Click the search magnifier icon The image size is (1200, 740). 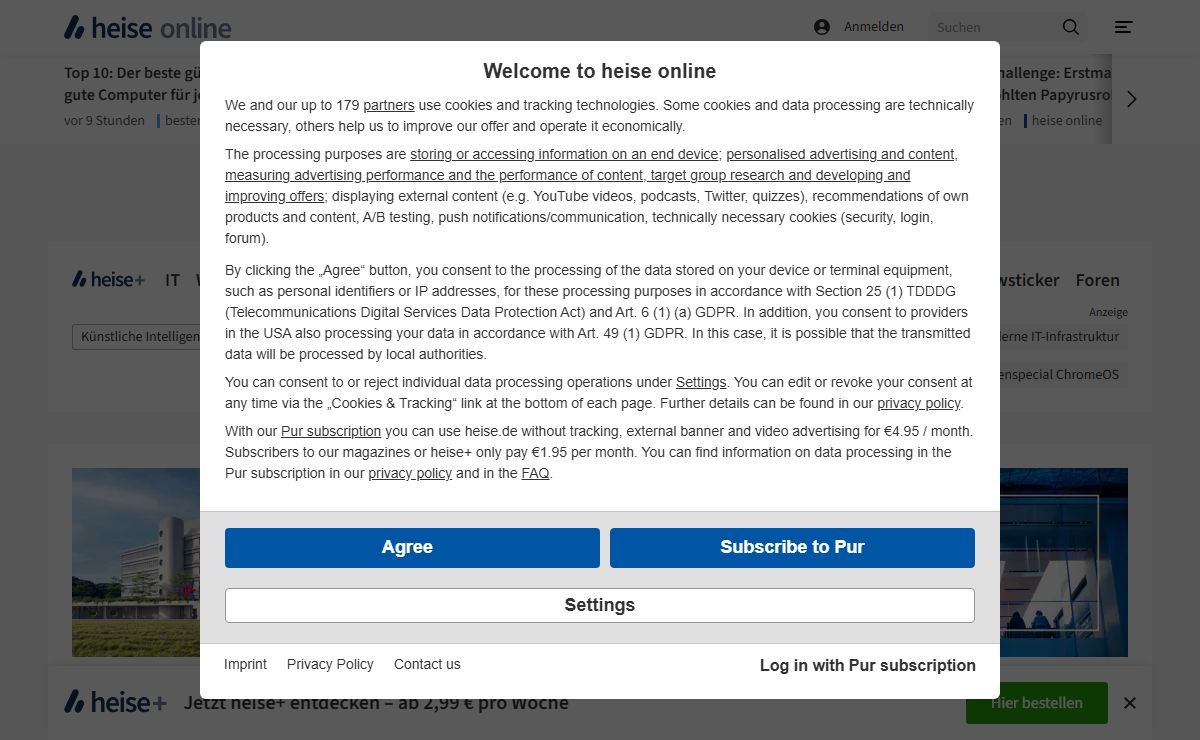[x=1071, y=27]
